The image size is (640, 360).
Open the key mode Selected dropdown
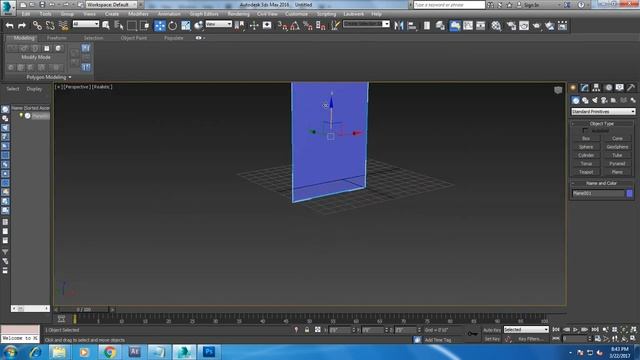pos(526,329)
